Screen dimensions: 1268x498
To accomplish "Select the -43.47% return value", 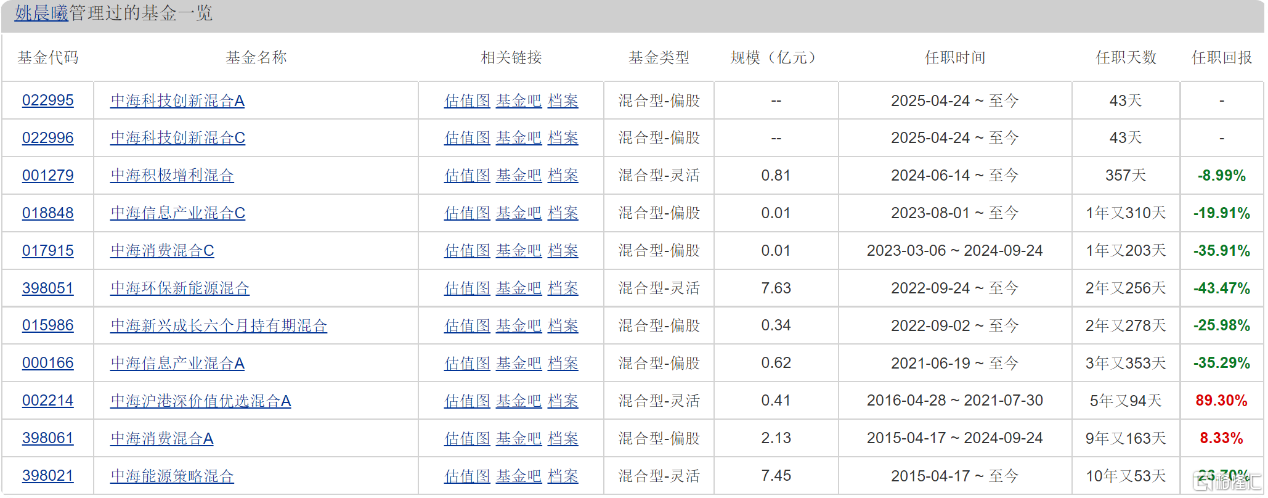I will pyautogui.click(x=1221, y=289).
